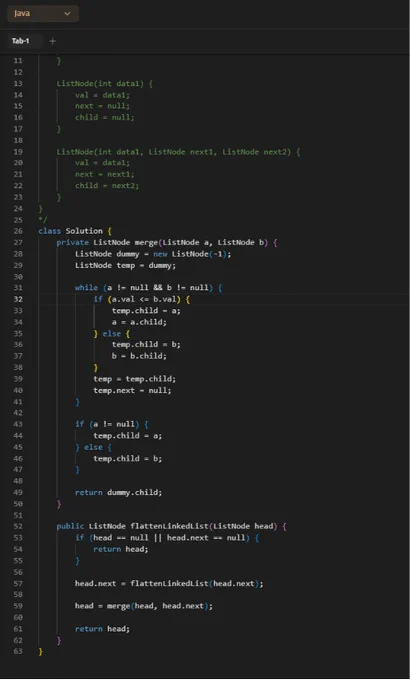Click the 'ListNode temp = dummy;' line
This screenshot has height=680, width=410.
[x=125, y=265]
